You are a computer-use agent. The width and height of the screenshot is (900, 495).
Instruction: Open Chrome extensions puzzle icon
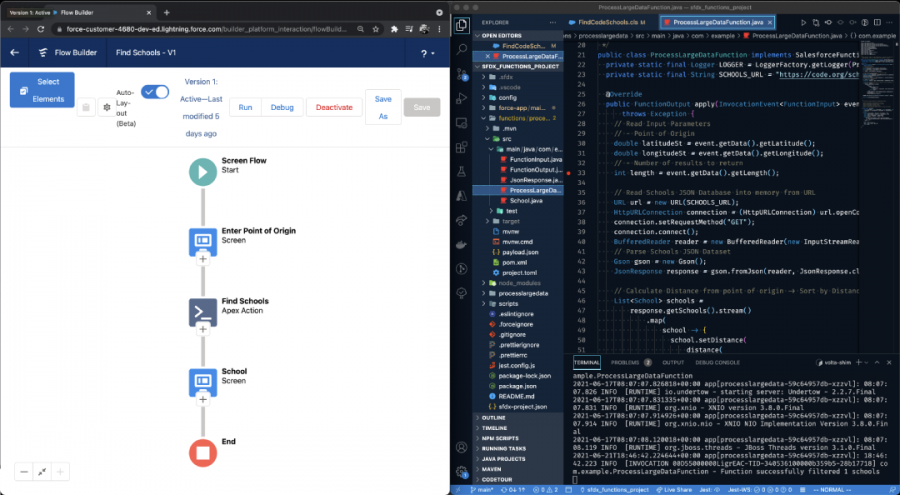pyautogui.click(x=394, y=29)
